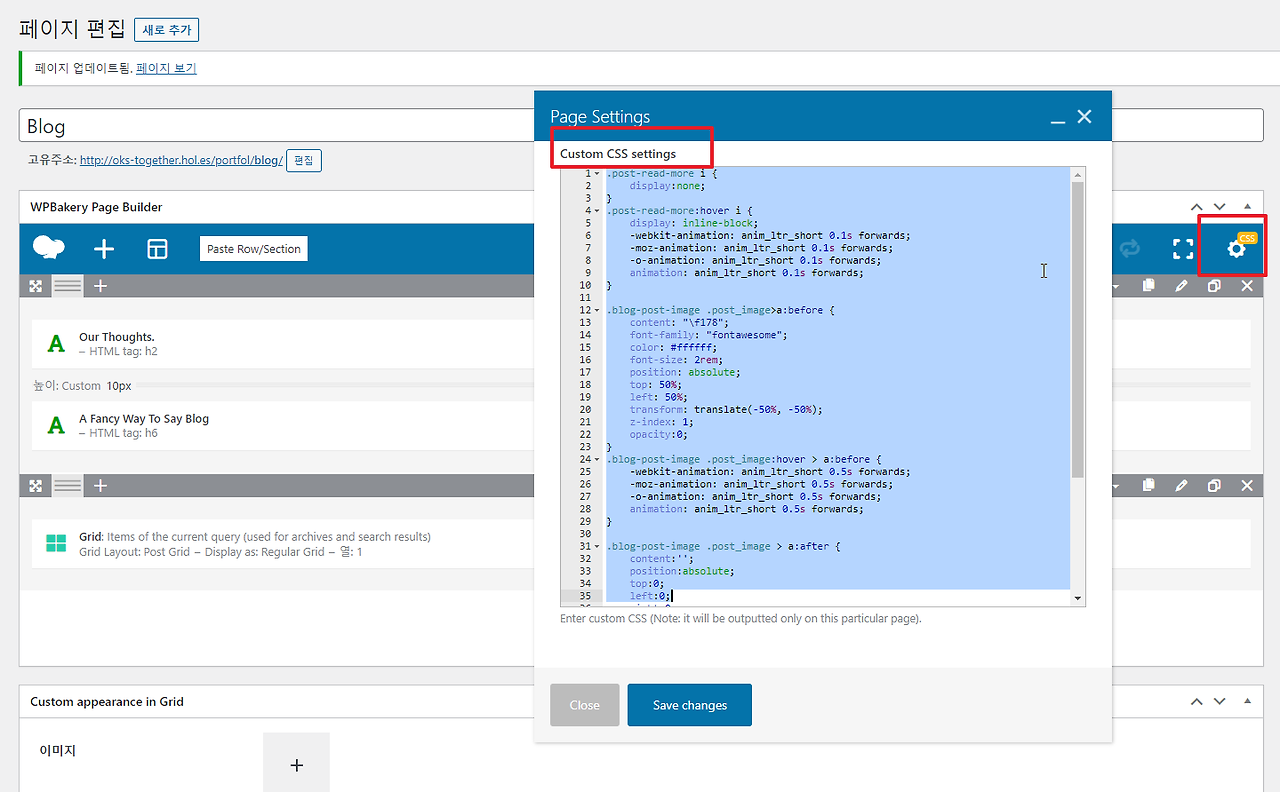The height and width of the screenshot is (792, 1280).
Task: Select the Grid: Items of the current query element
Action: click(x=641, y=544)
